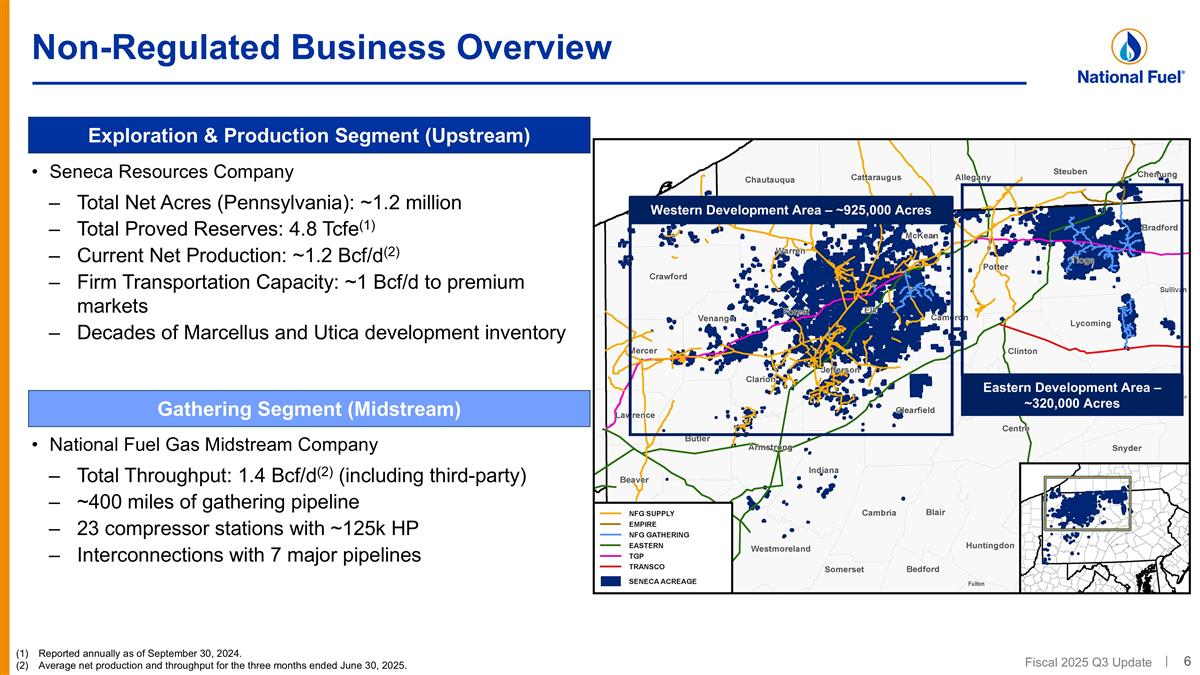Screen dimensions: 1200x675
Task: Select the NFG SUPPLY legend line symbol
Action: [610, 513]
